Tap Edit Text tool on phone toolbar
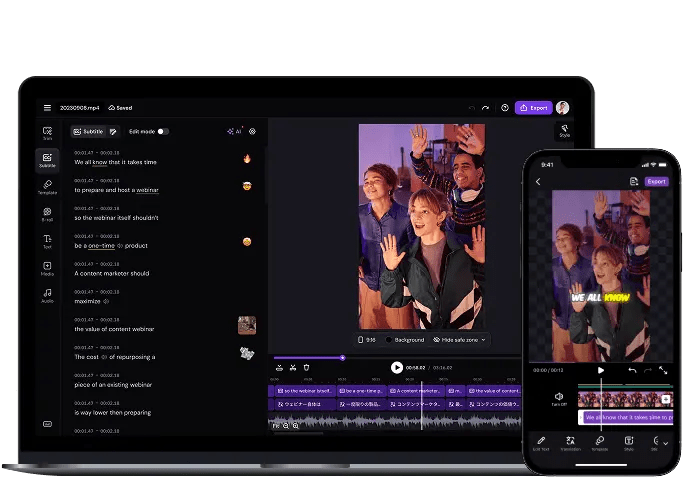This screenshot has width=686, height=504. (541, 443)
